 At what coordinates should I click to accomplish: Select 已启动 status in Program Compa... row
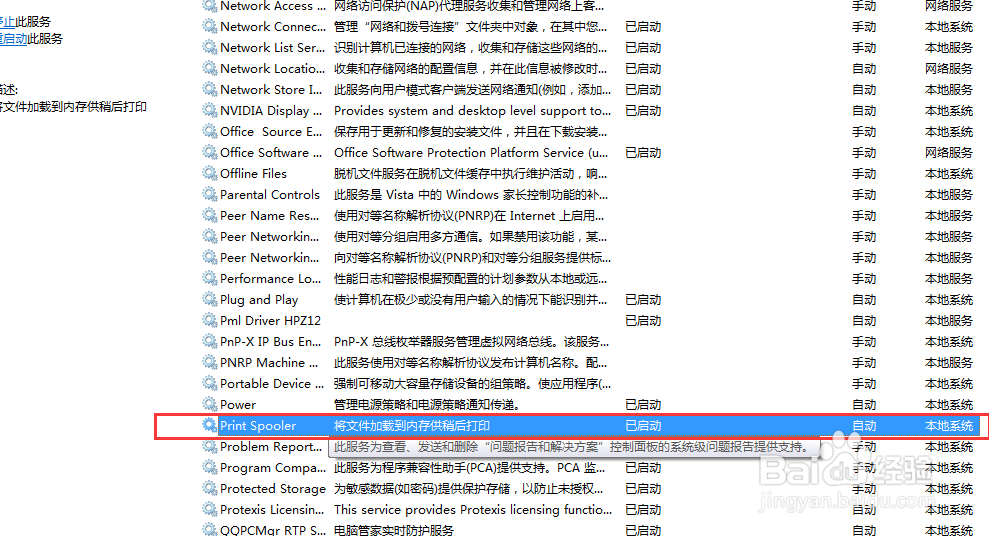[x=643, y=468]
